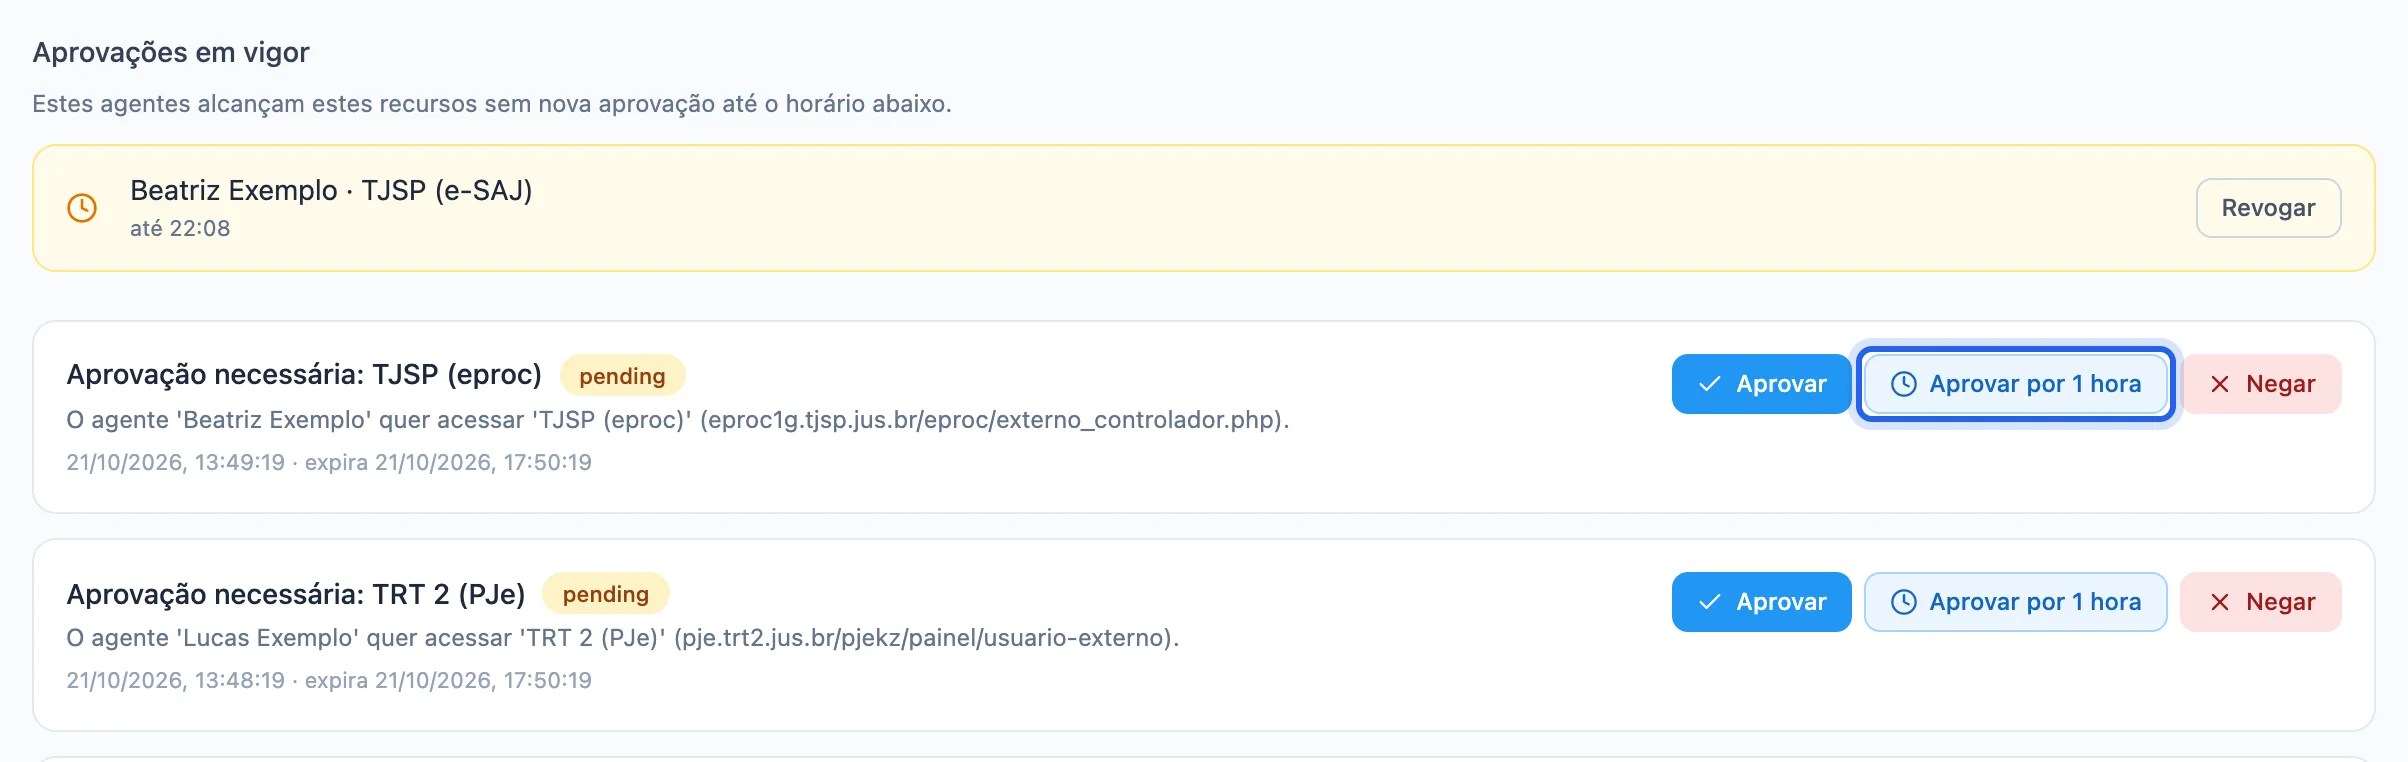Deny the TRT 2 (PJe) access request
Screen dimensions: 2408x762
pyautogui.click(x=2261, y=602)
